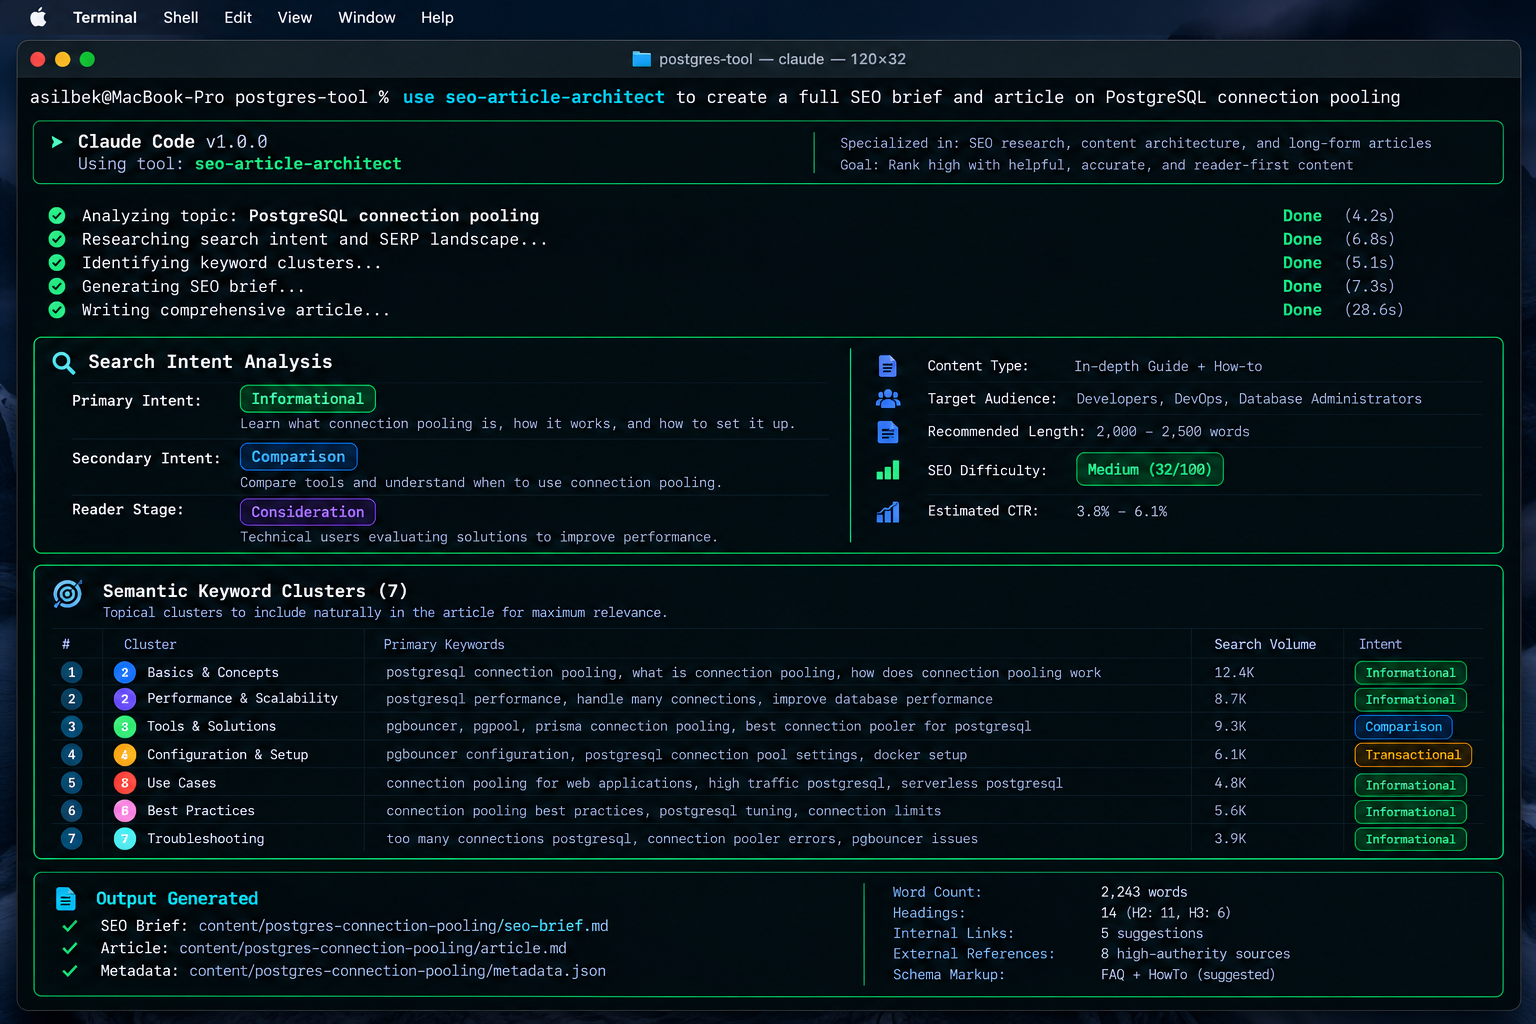Click the Performance & Scalability cluster name
1536x1024 pixels.
click(x=243, y=698)
